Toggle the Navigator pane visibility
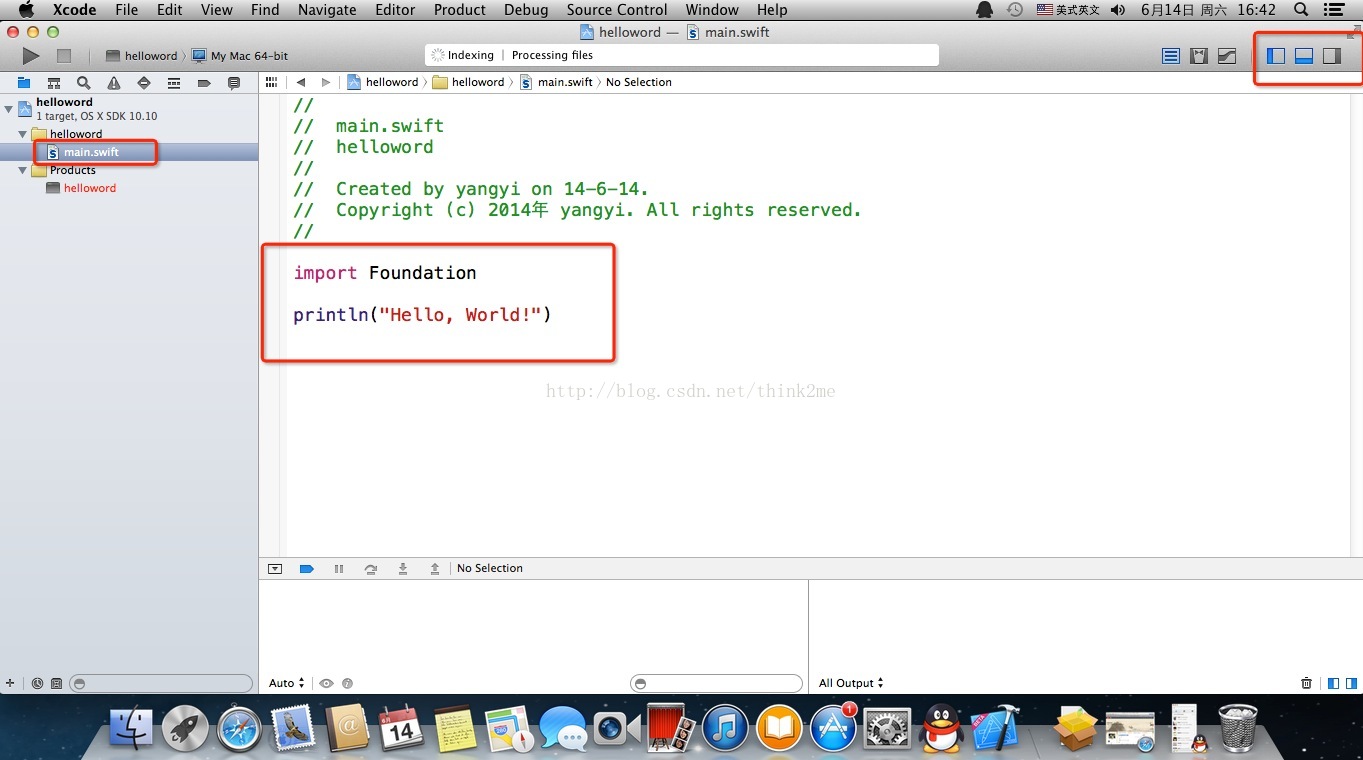Image resolution: width=1363 pixels, height=760 pixels. [1276, 56]
